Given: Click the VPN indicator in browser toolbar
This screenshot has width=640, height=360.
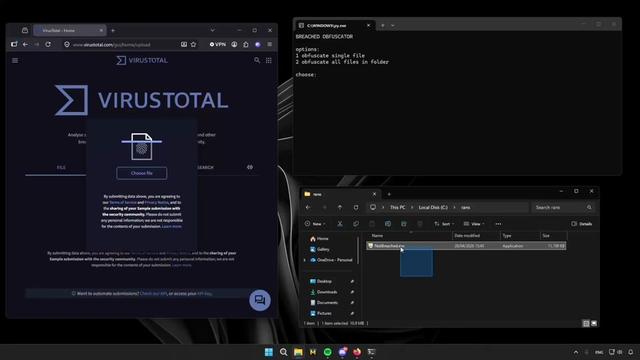Looking at the screenshot, I should pyautogui.click(x=218, y=44).
